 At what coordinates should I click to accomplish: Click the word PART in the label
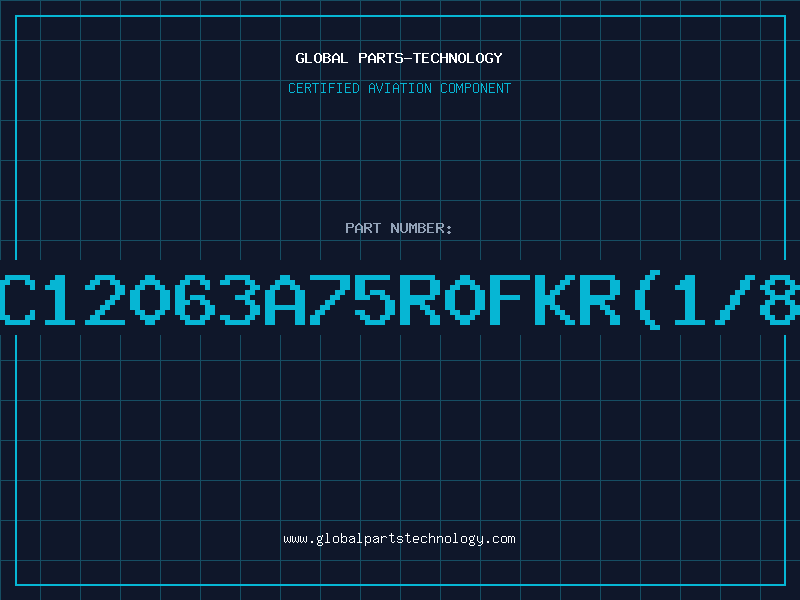pos(363,228)
